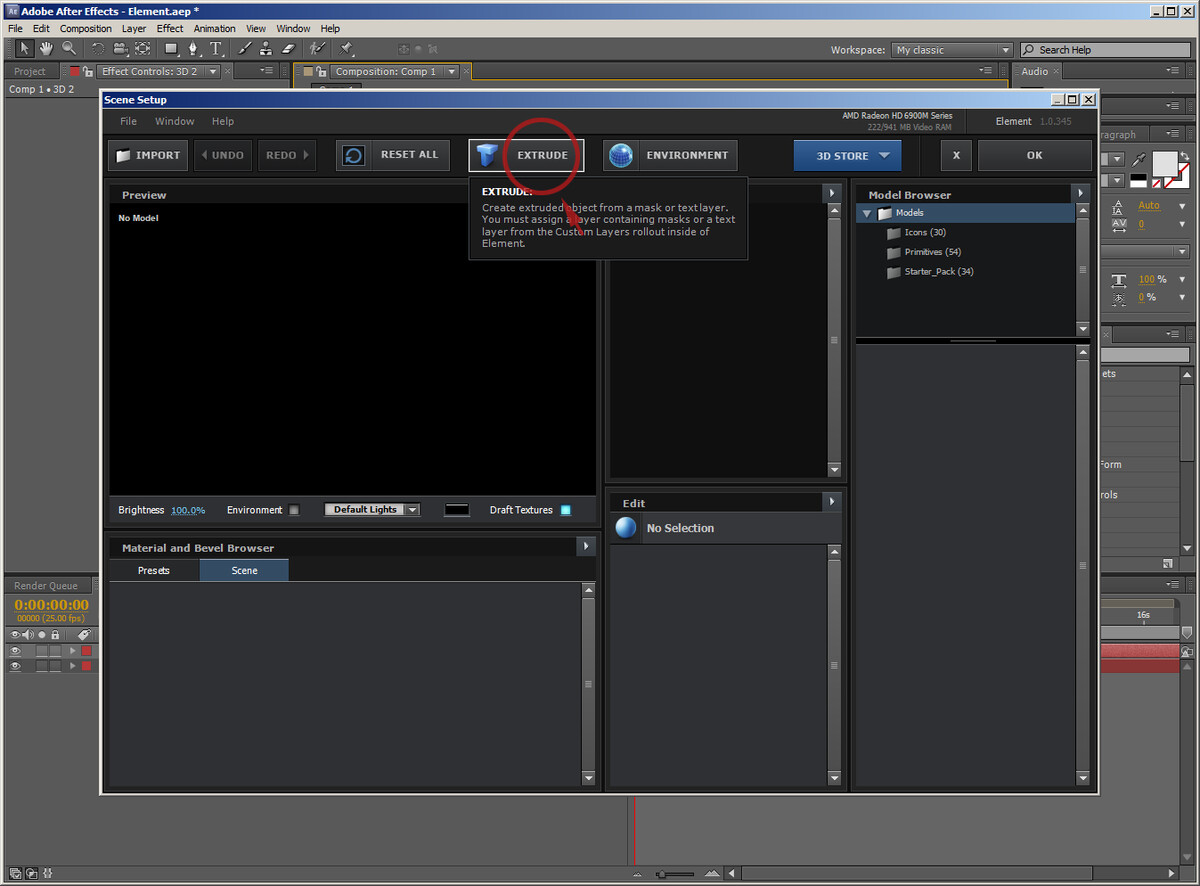Click the OK button in Scene Setup
Viewport: 1200px width, 886px height.
tap(1035, 155)
